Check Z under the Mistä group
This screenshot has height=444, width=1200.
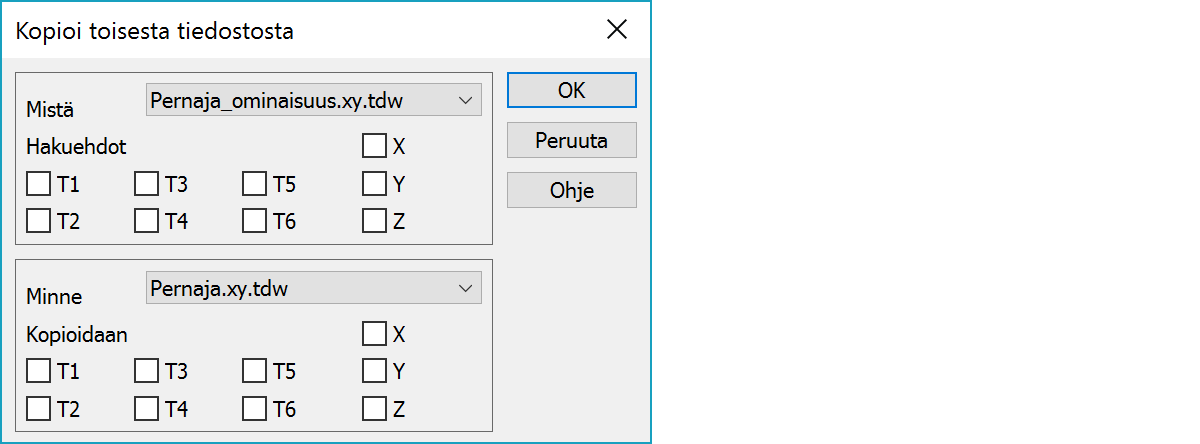coord(374,221)
